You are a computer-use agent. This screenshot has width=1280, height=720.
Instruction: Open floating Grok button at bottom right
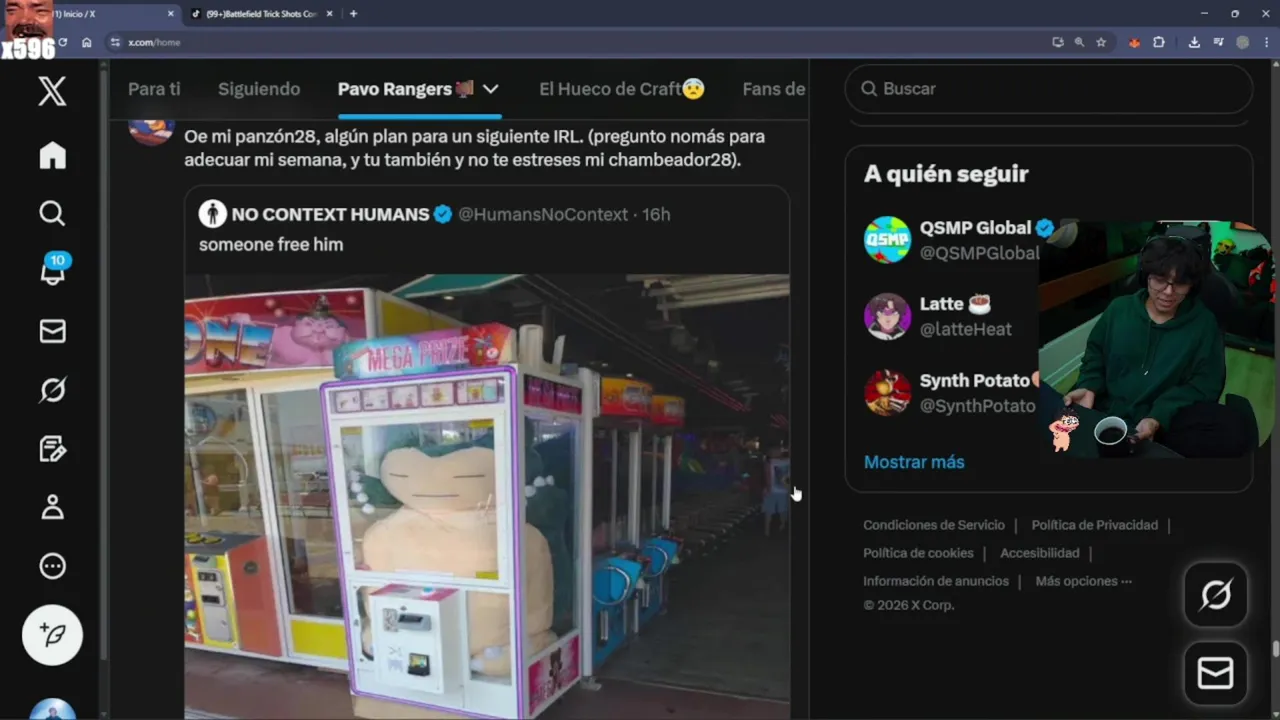[x=1216, y=595]
